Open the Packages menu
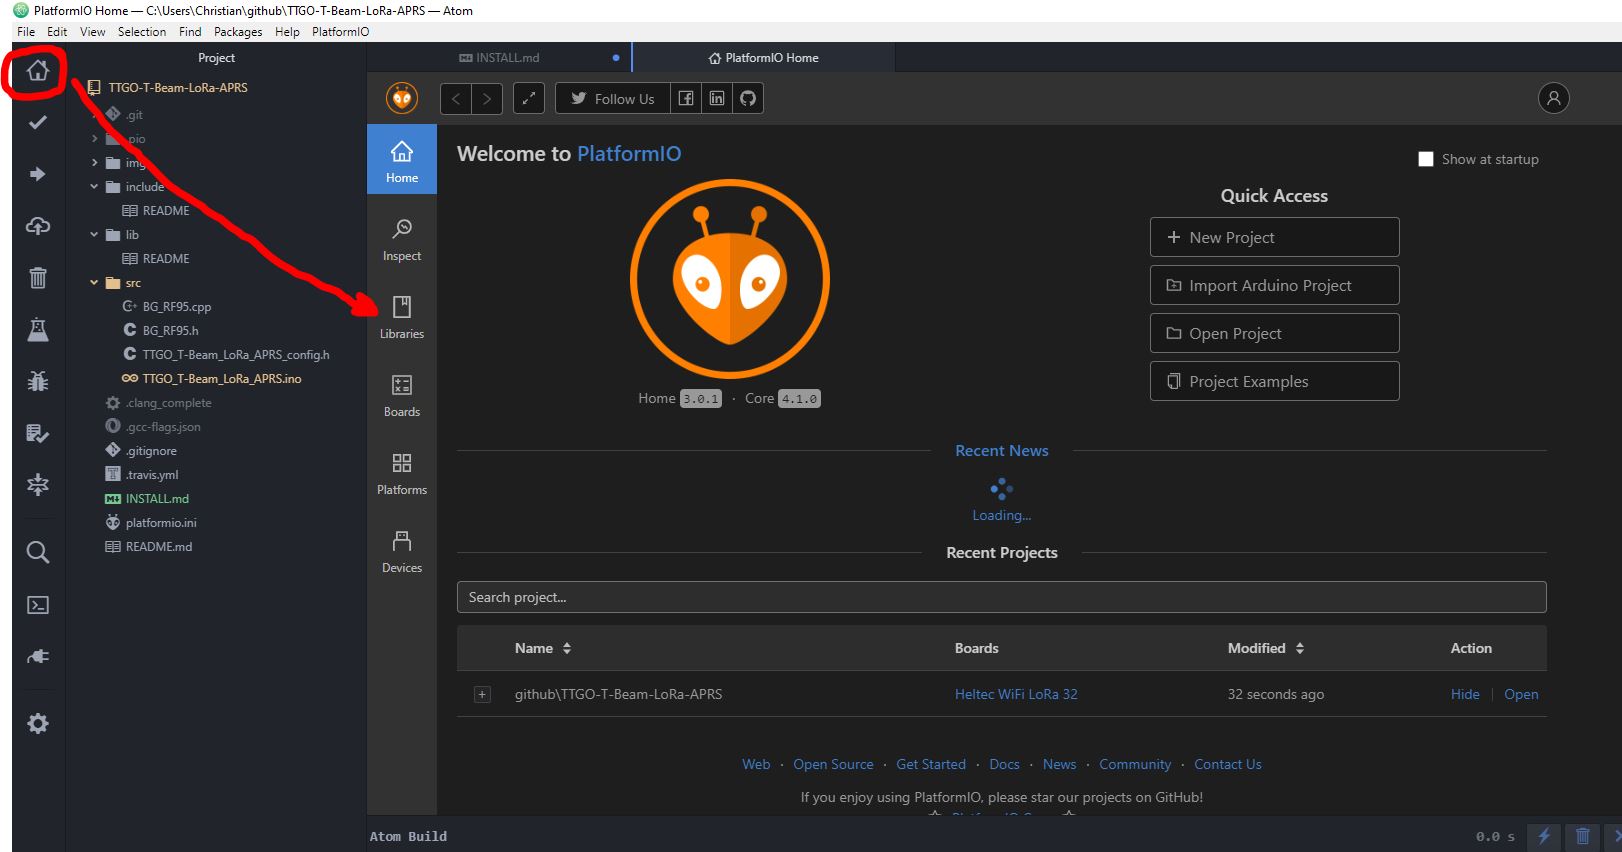Image resolution: width=1622 pixels, height=852 pixels. (238, 31)
